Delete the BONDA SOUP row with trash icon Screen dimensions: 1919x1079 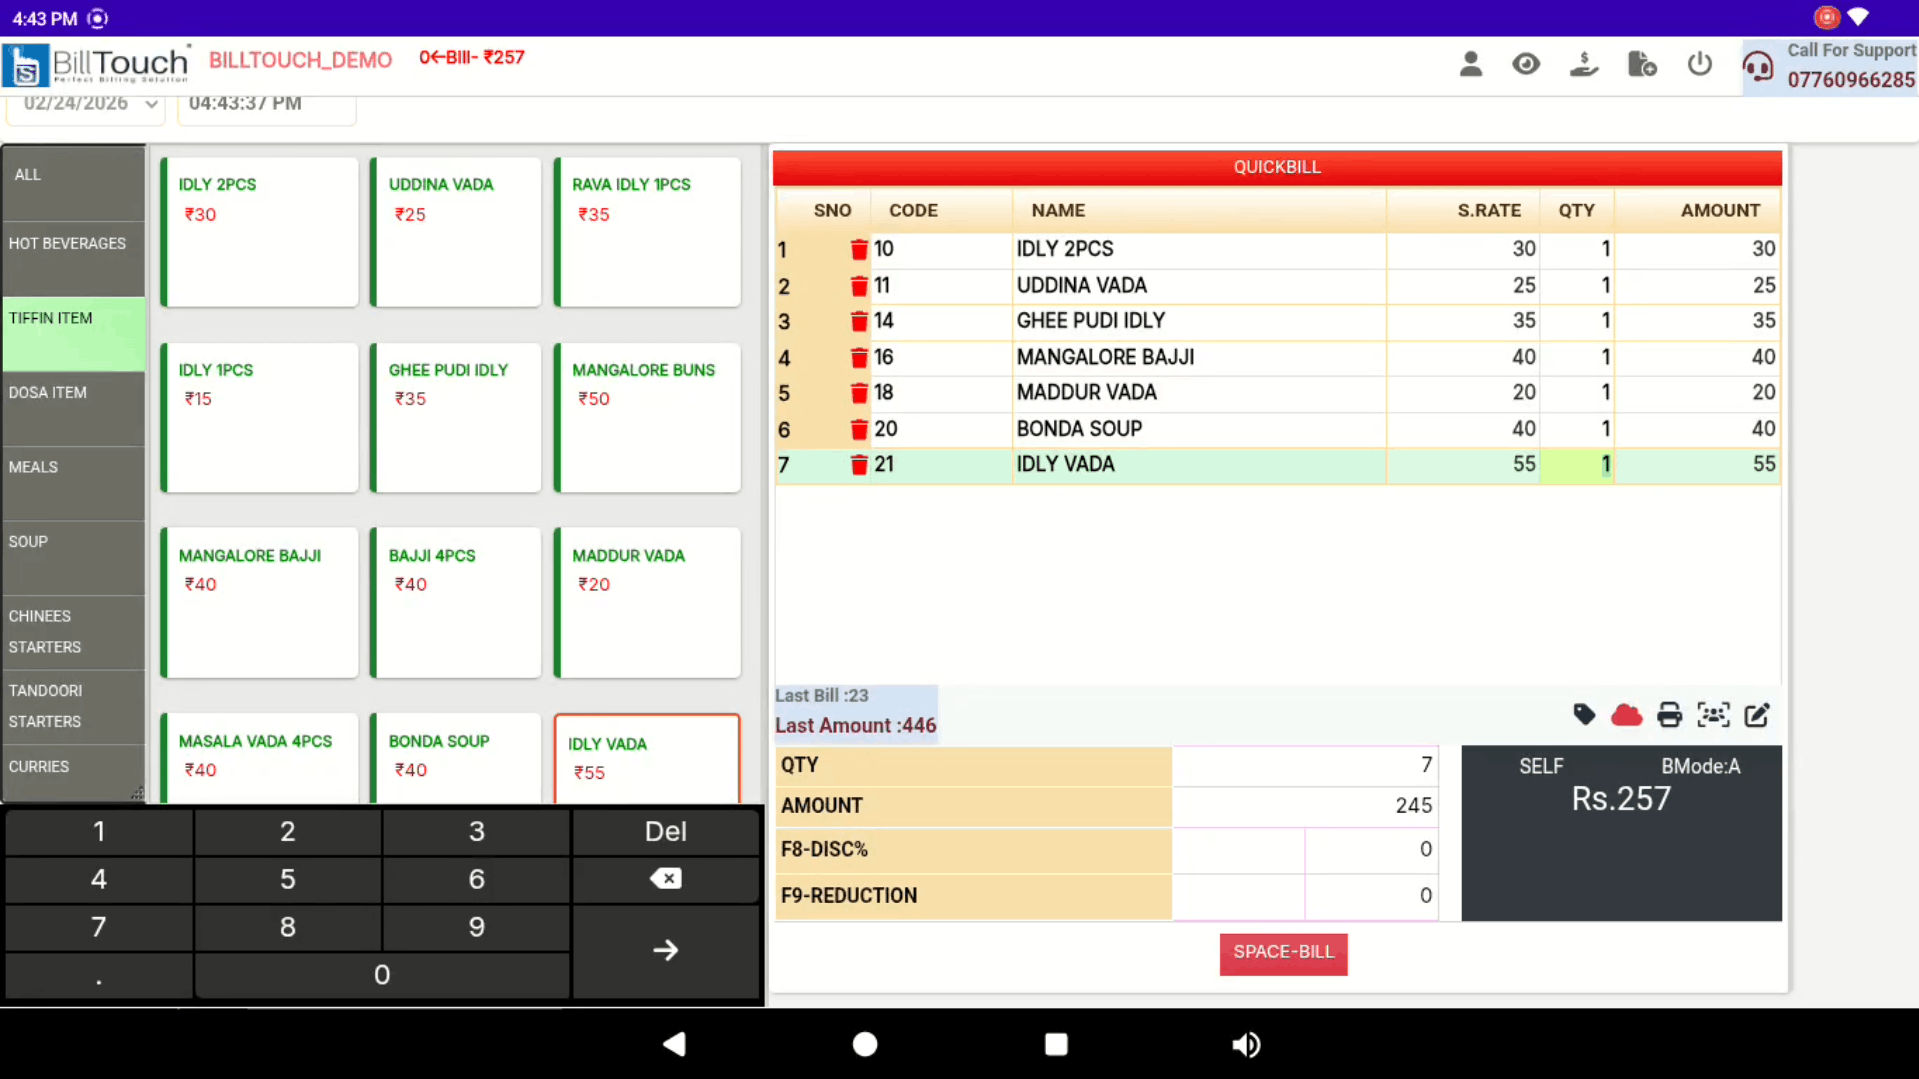point(858,429)
